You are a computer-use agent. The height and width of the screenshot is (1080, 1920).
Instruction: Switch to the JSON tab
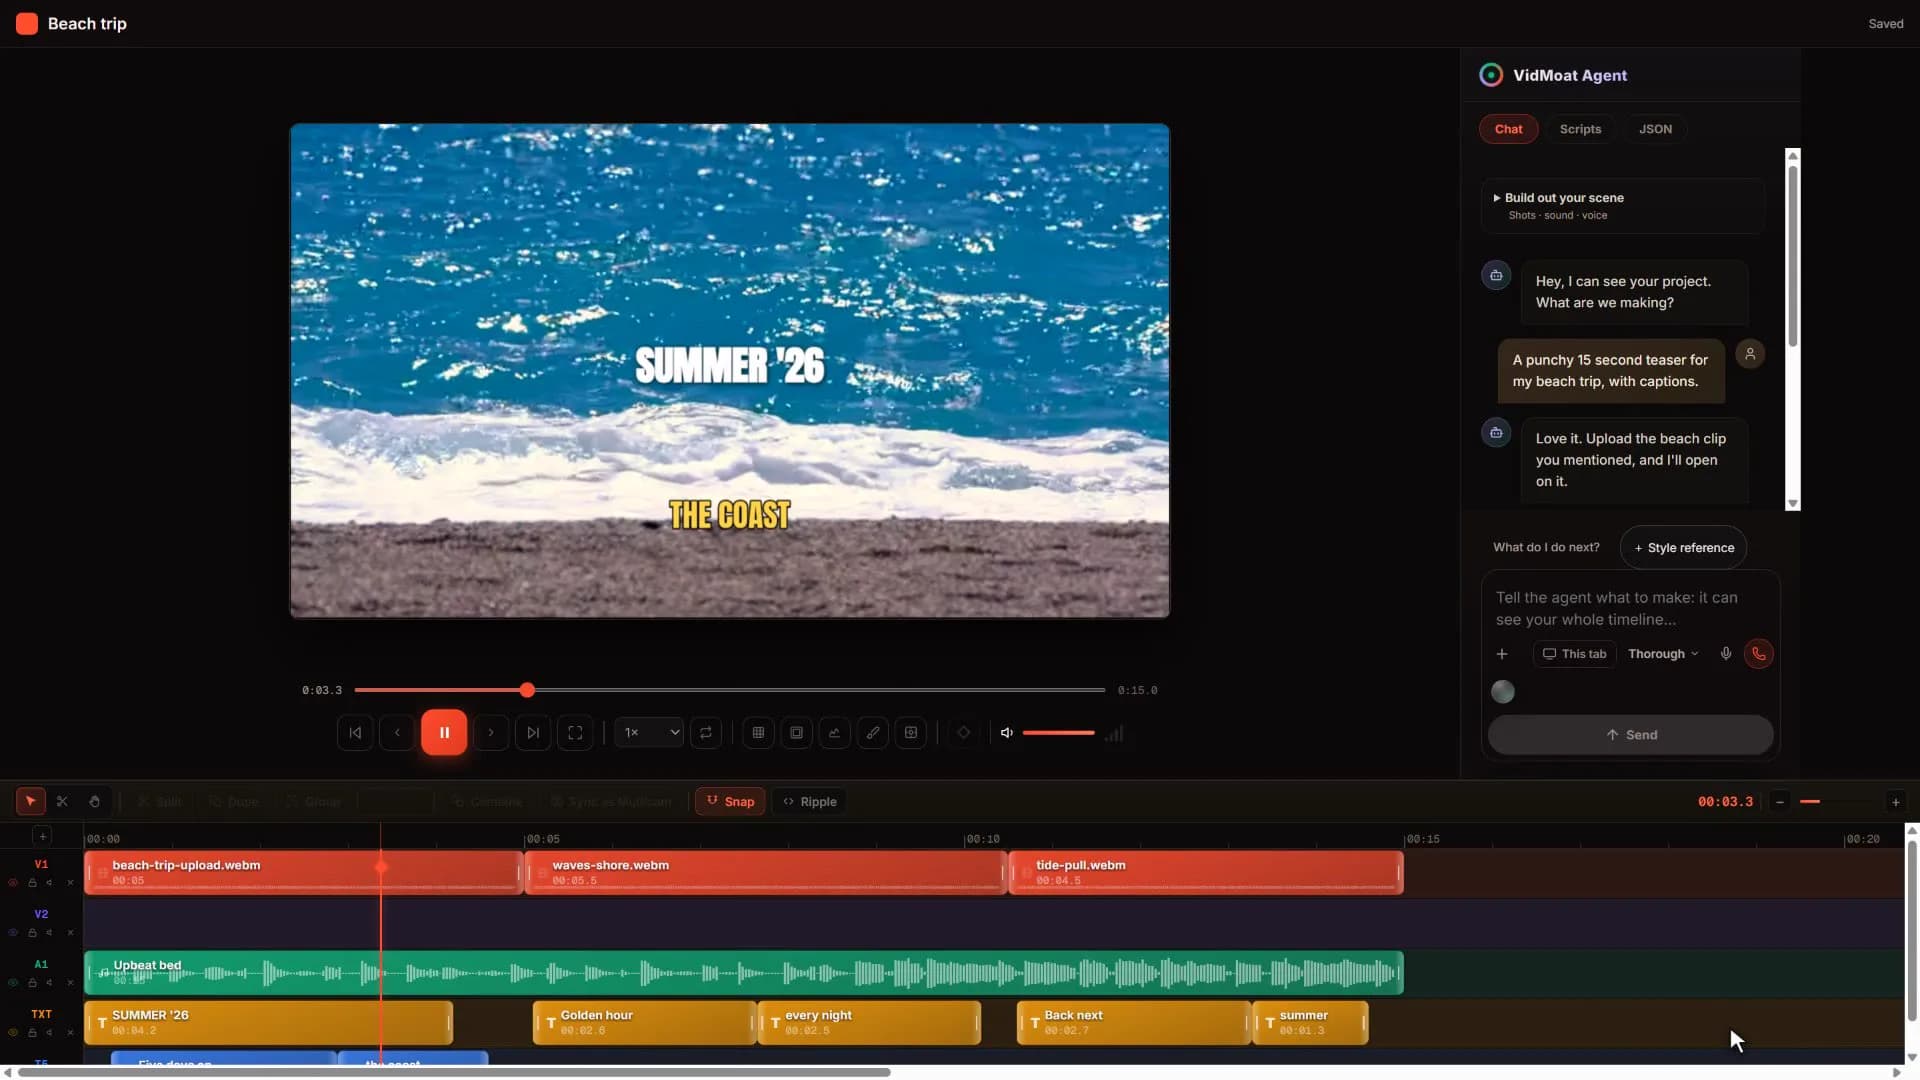tap(1655, 129)
